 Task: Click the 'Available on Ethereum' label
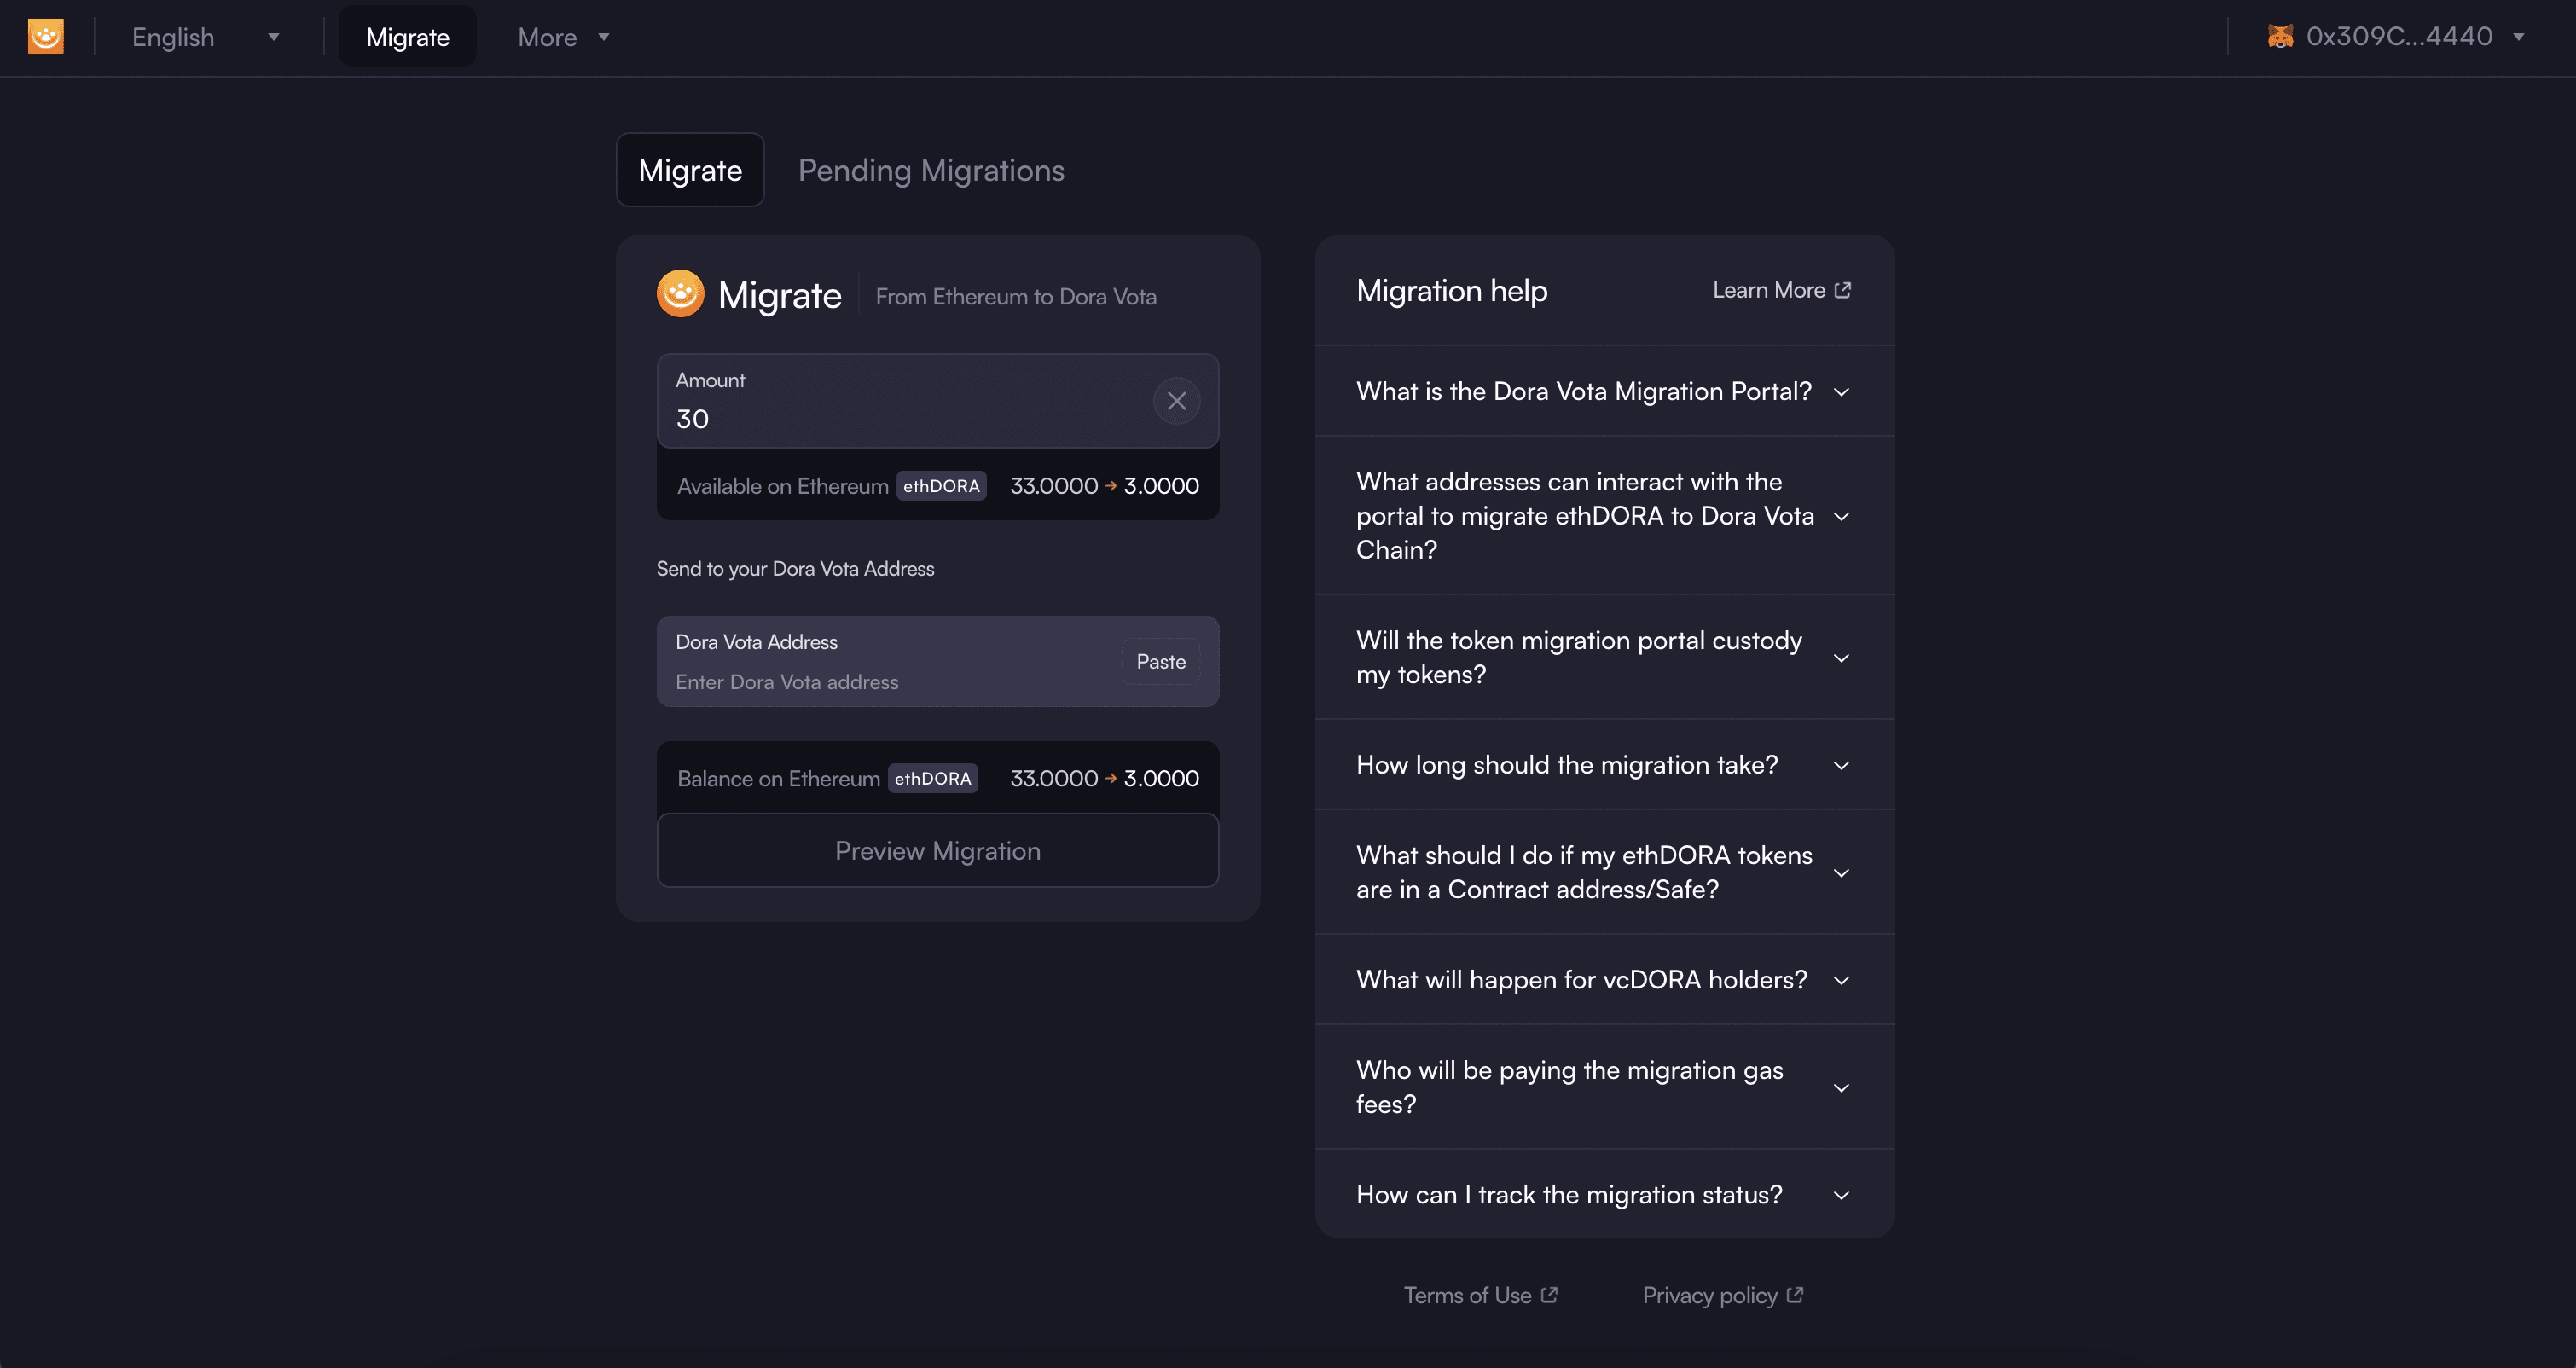[x=782, y=486]
